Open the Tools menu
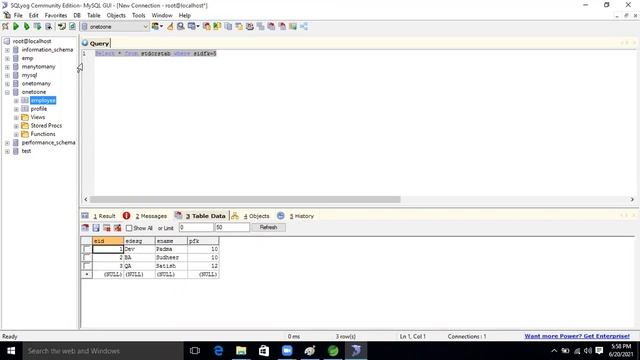This screenshot has height=360, width=640. coord(139,16)
